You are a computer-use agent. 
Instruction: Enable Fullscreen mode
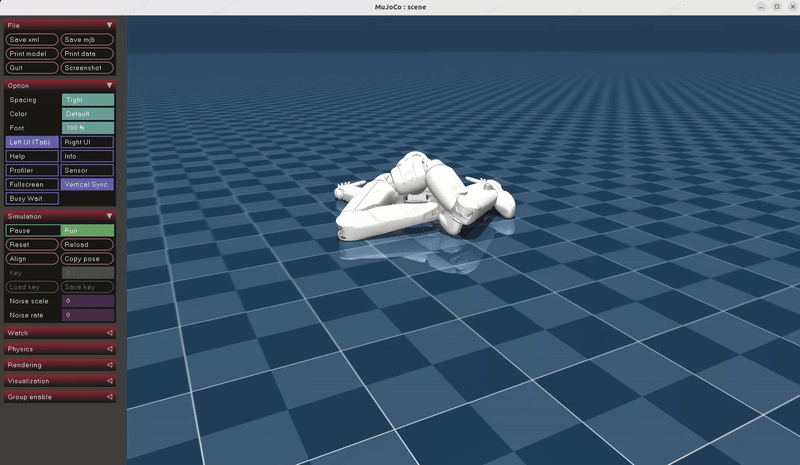click(x=32, y=185)
